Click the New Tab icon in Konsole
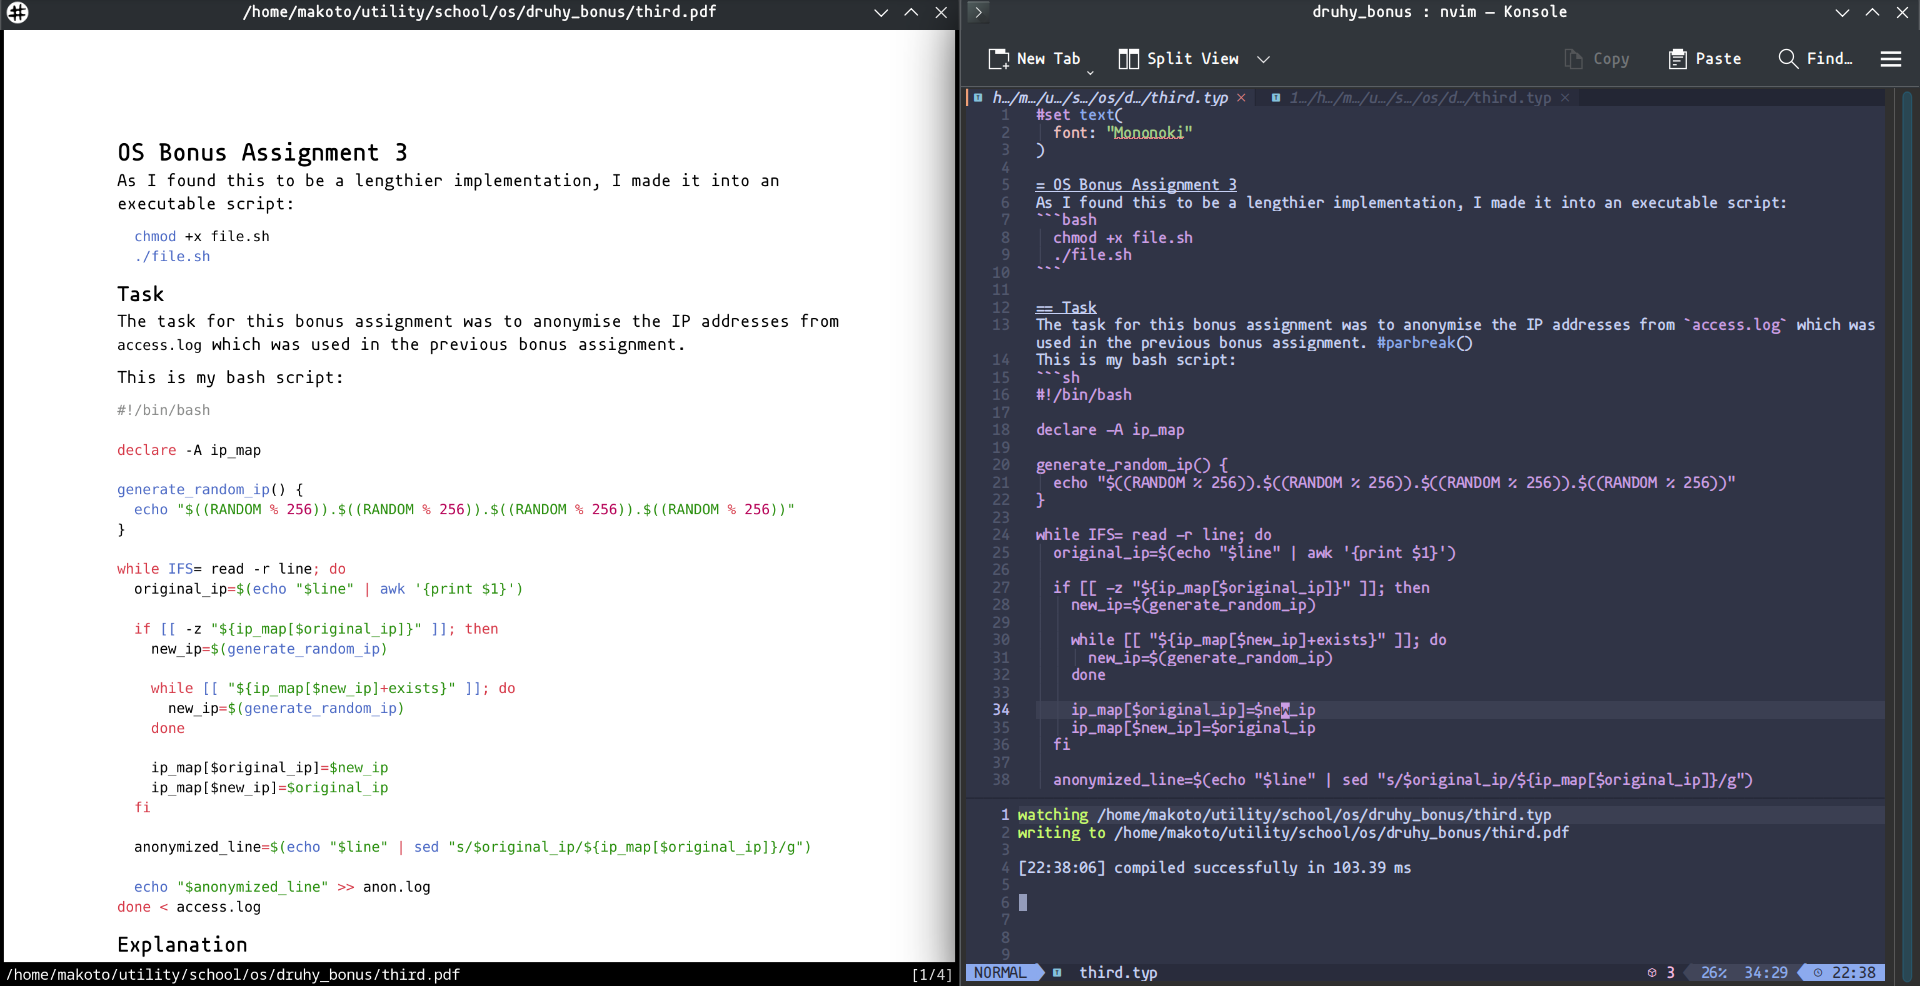This screenshot has width=1920, height=986. (998, 59)
